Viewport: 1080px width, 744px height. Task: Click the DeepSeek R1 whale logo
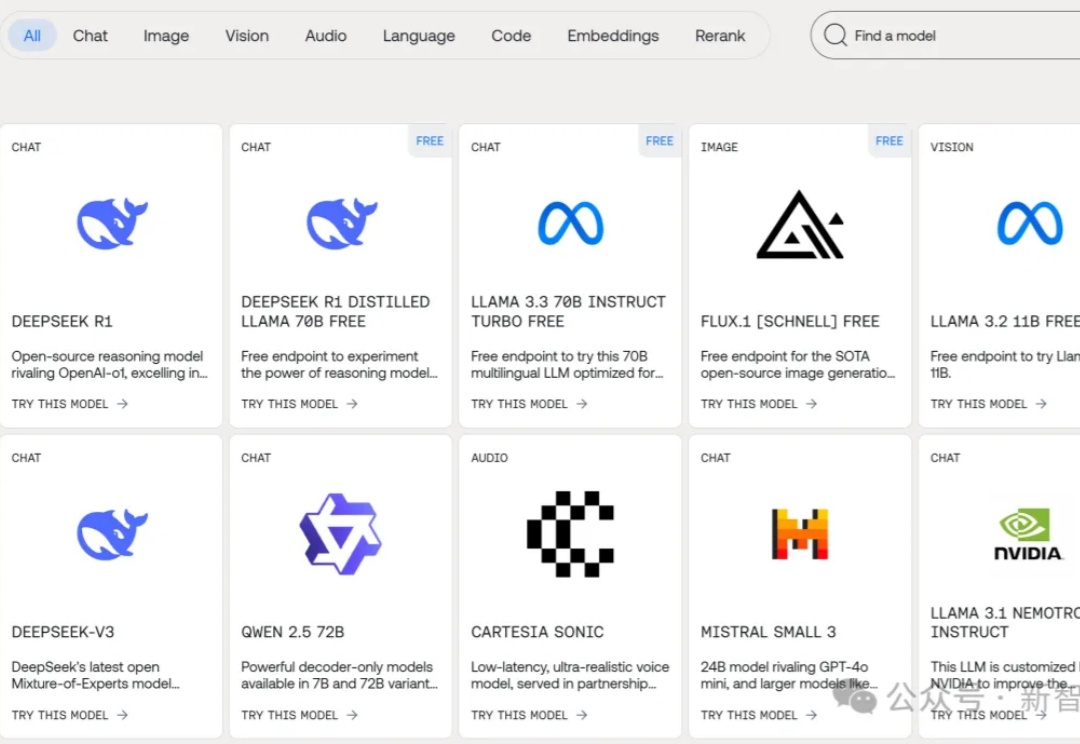(112, 223)
